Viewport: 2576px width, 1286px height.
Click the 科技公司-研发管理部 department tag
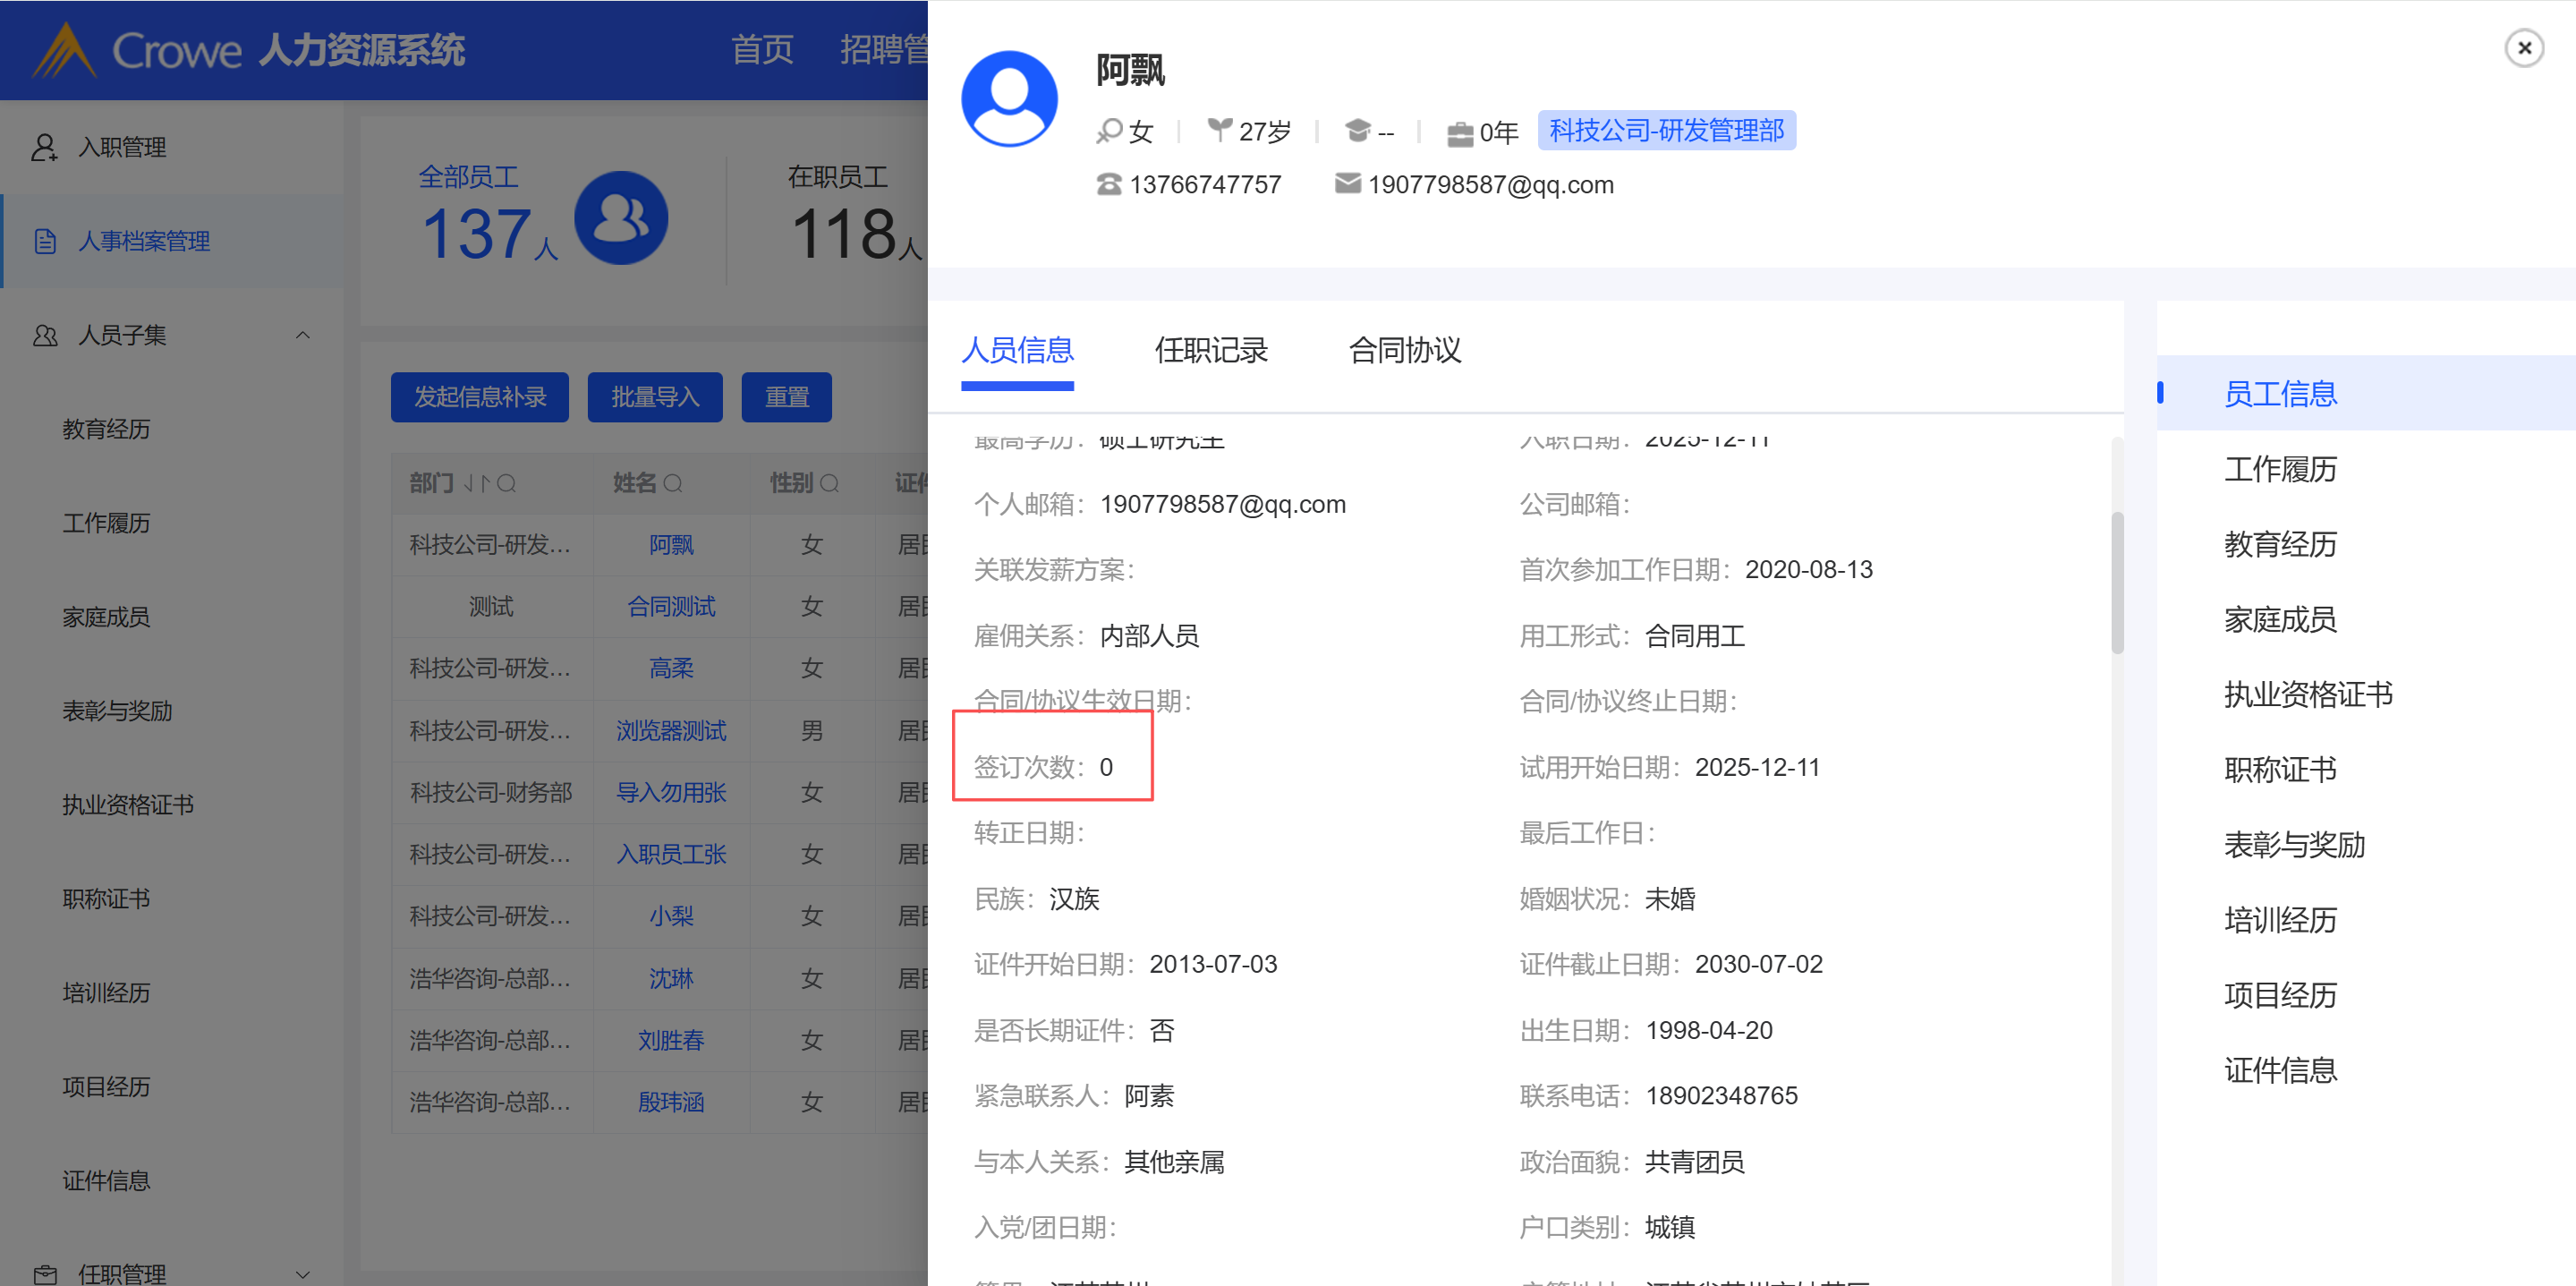(x=1665, y=131)
